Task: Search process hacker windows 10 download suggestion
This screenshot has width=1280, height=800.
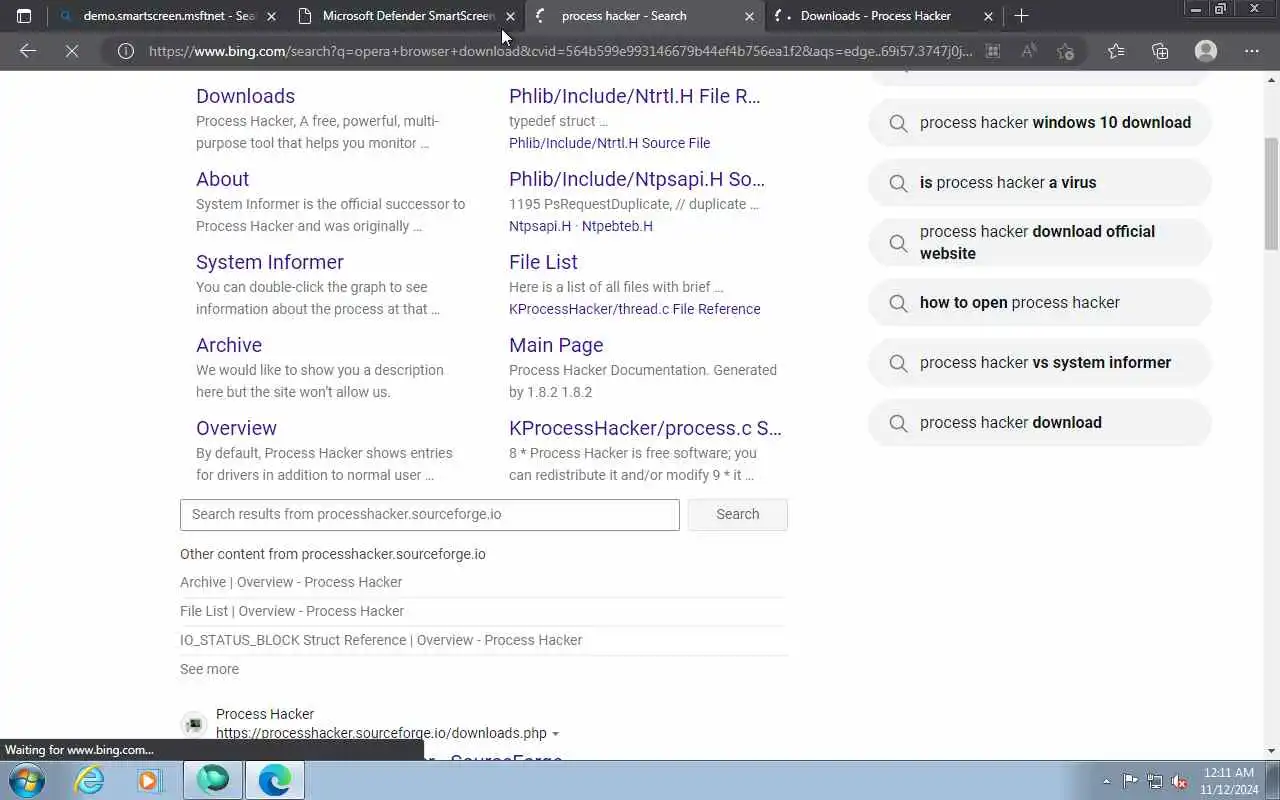Action: coord(1040,123)
